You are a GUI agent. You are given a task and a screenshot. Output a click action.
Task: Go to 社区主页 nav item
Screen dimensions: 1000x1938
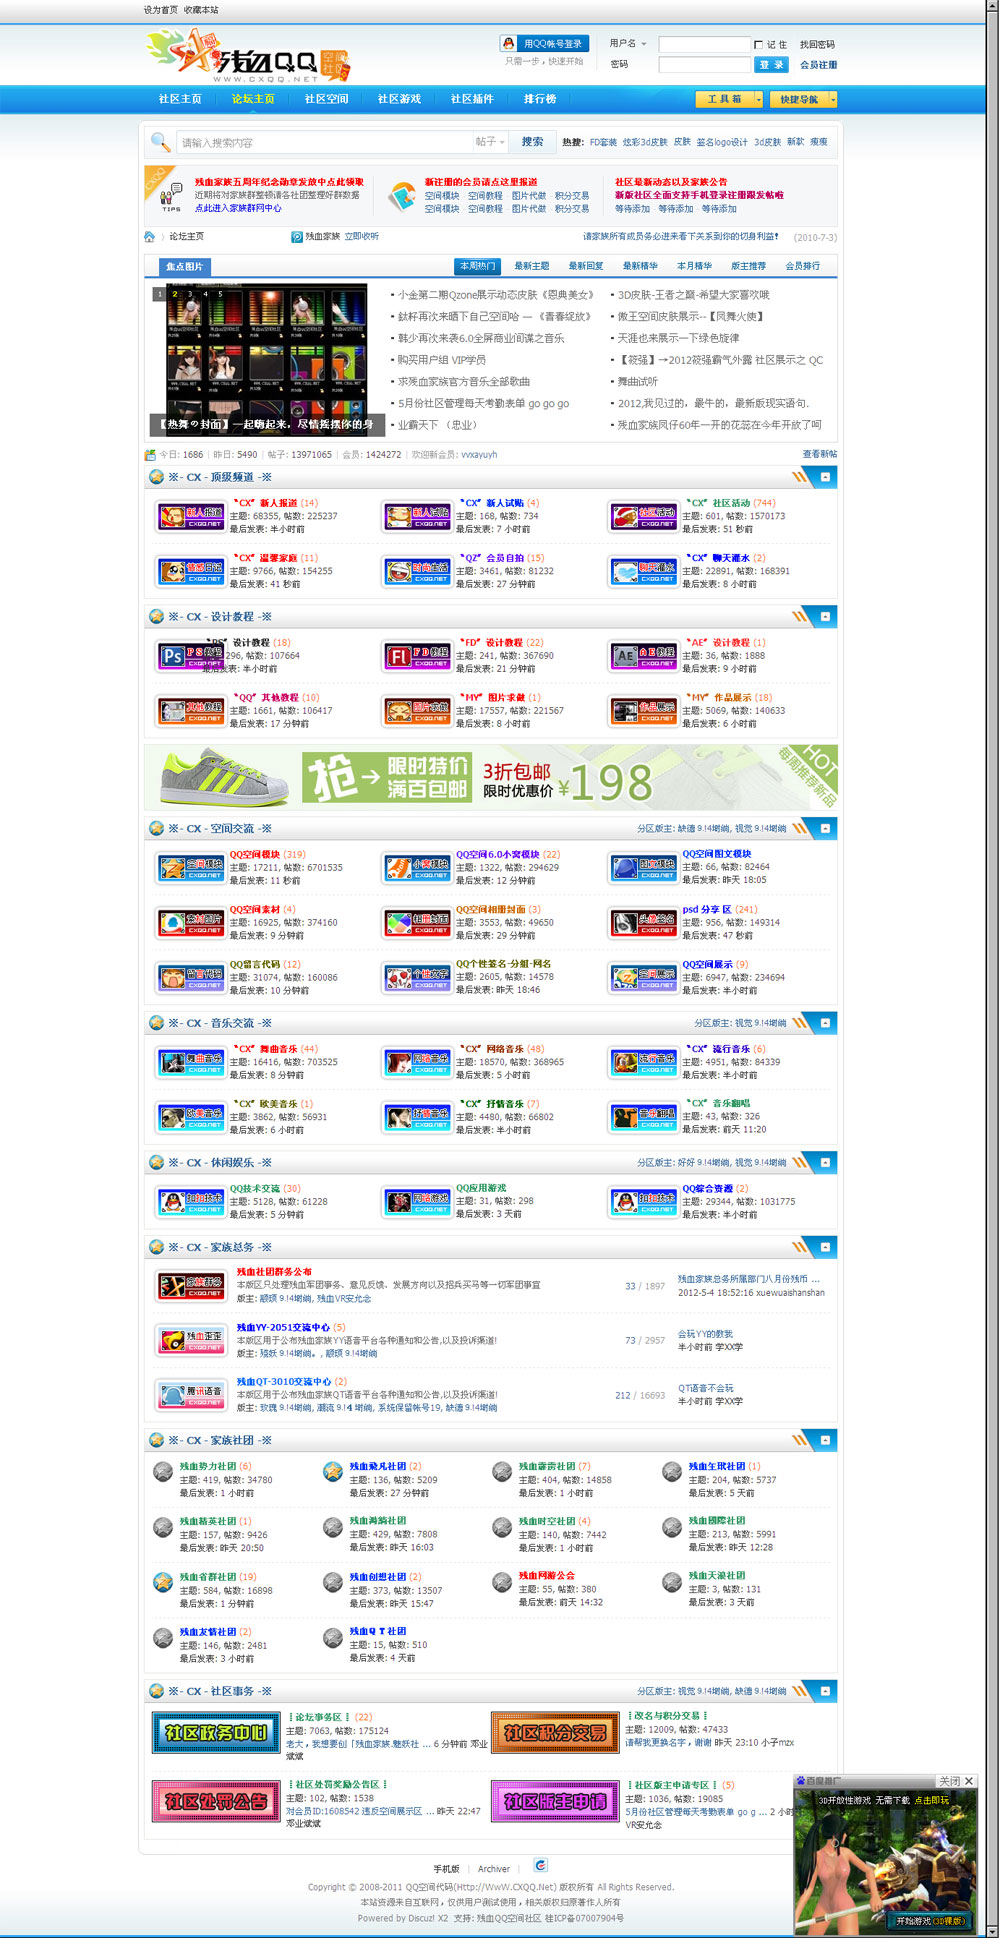coord(180,99)
